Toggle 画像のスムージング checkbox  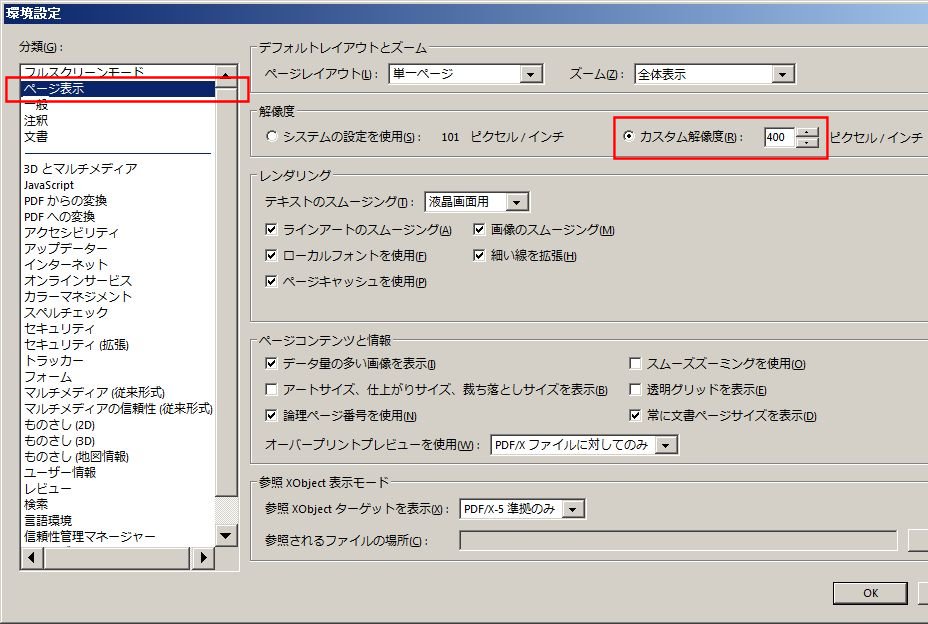pos(479,229)
